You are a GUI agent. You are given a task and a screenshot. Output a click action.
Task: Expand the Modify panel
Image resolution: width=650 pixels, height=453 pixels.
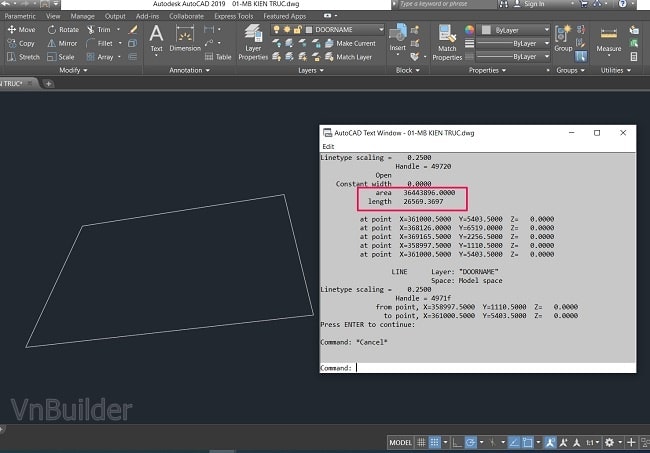point(73,70)
